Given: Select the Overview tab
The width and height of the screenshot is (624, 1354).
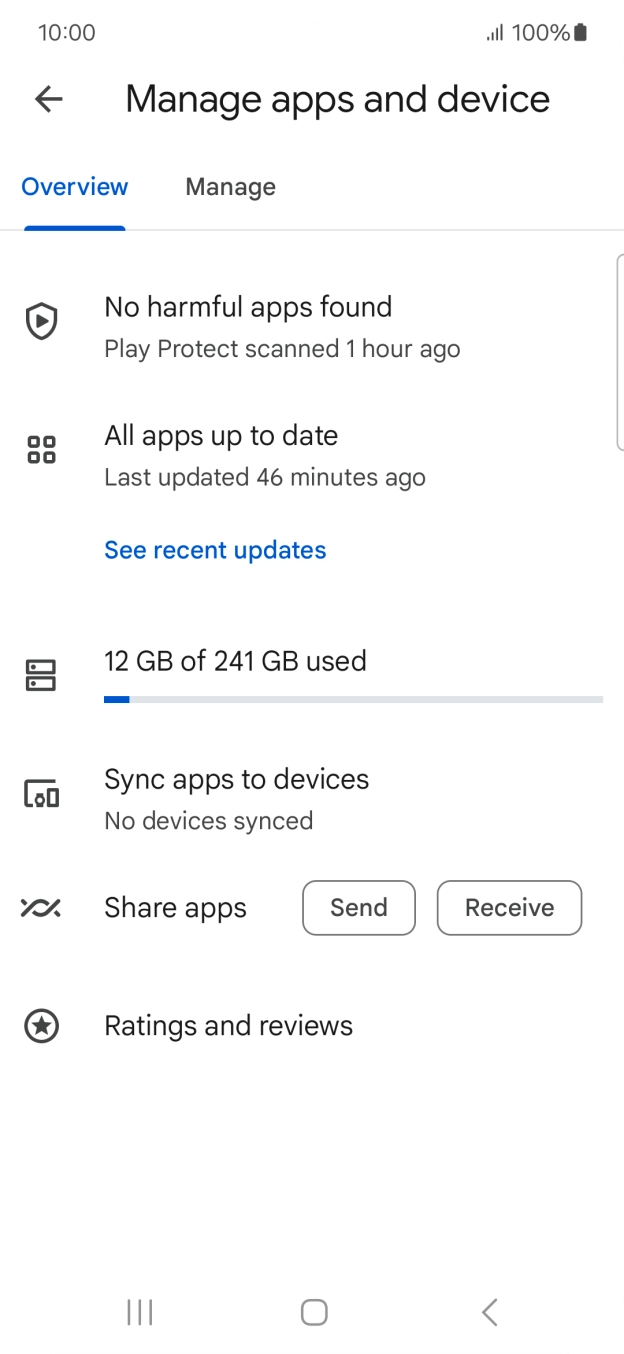Looking at the screenshot, I should (x=75, y=187).
